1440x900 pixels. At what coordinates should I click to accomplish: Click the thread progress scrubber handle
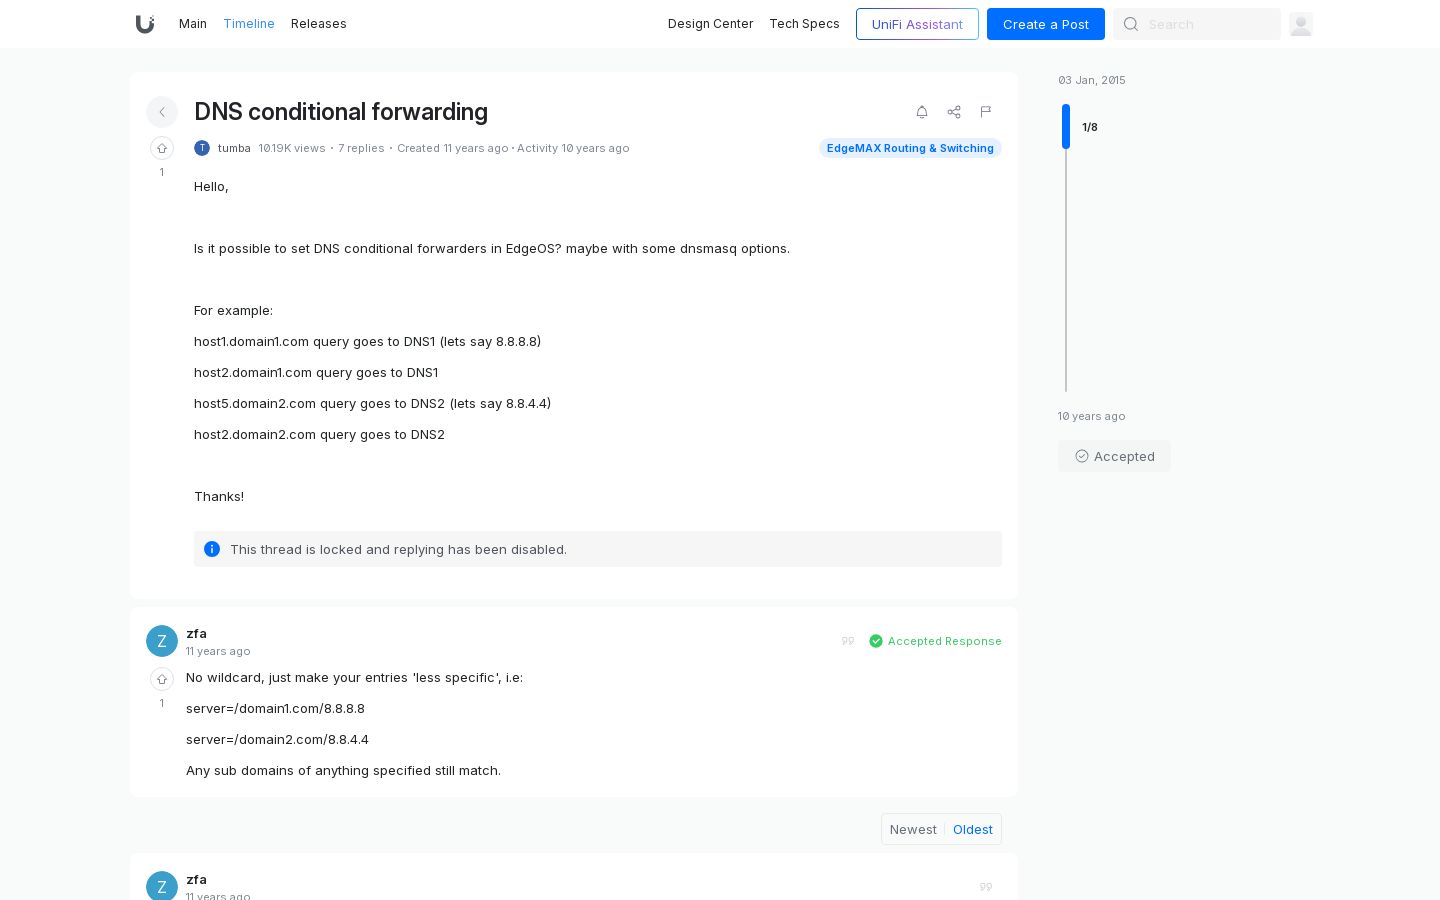click(1066, 126)
